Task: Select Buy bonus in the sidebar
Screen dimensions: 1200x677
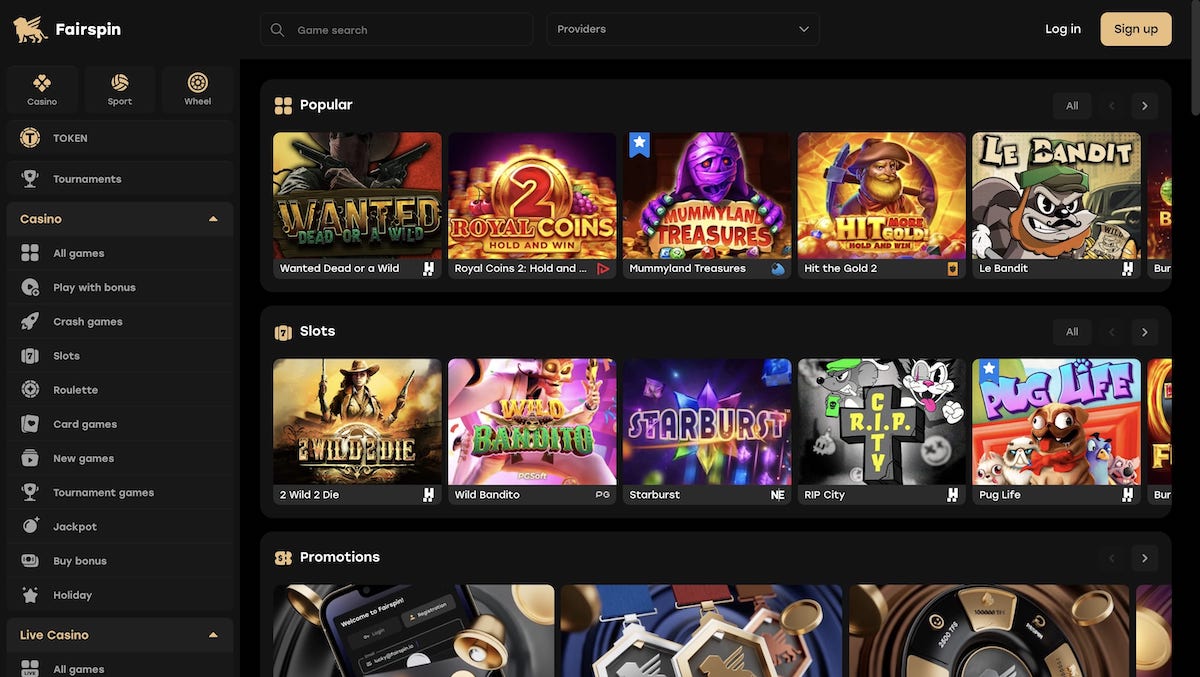Action: point(80,561)
